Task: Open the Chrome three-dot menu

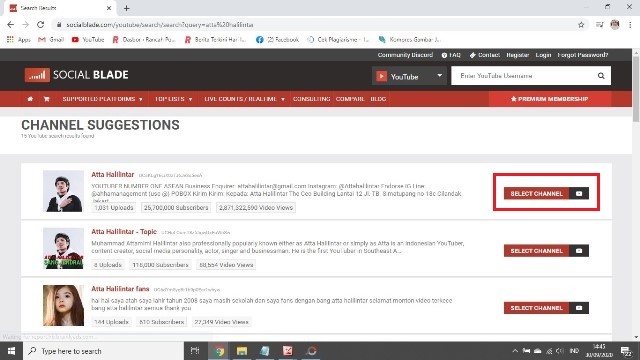Action: tap(630, 24)
